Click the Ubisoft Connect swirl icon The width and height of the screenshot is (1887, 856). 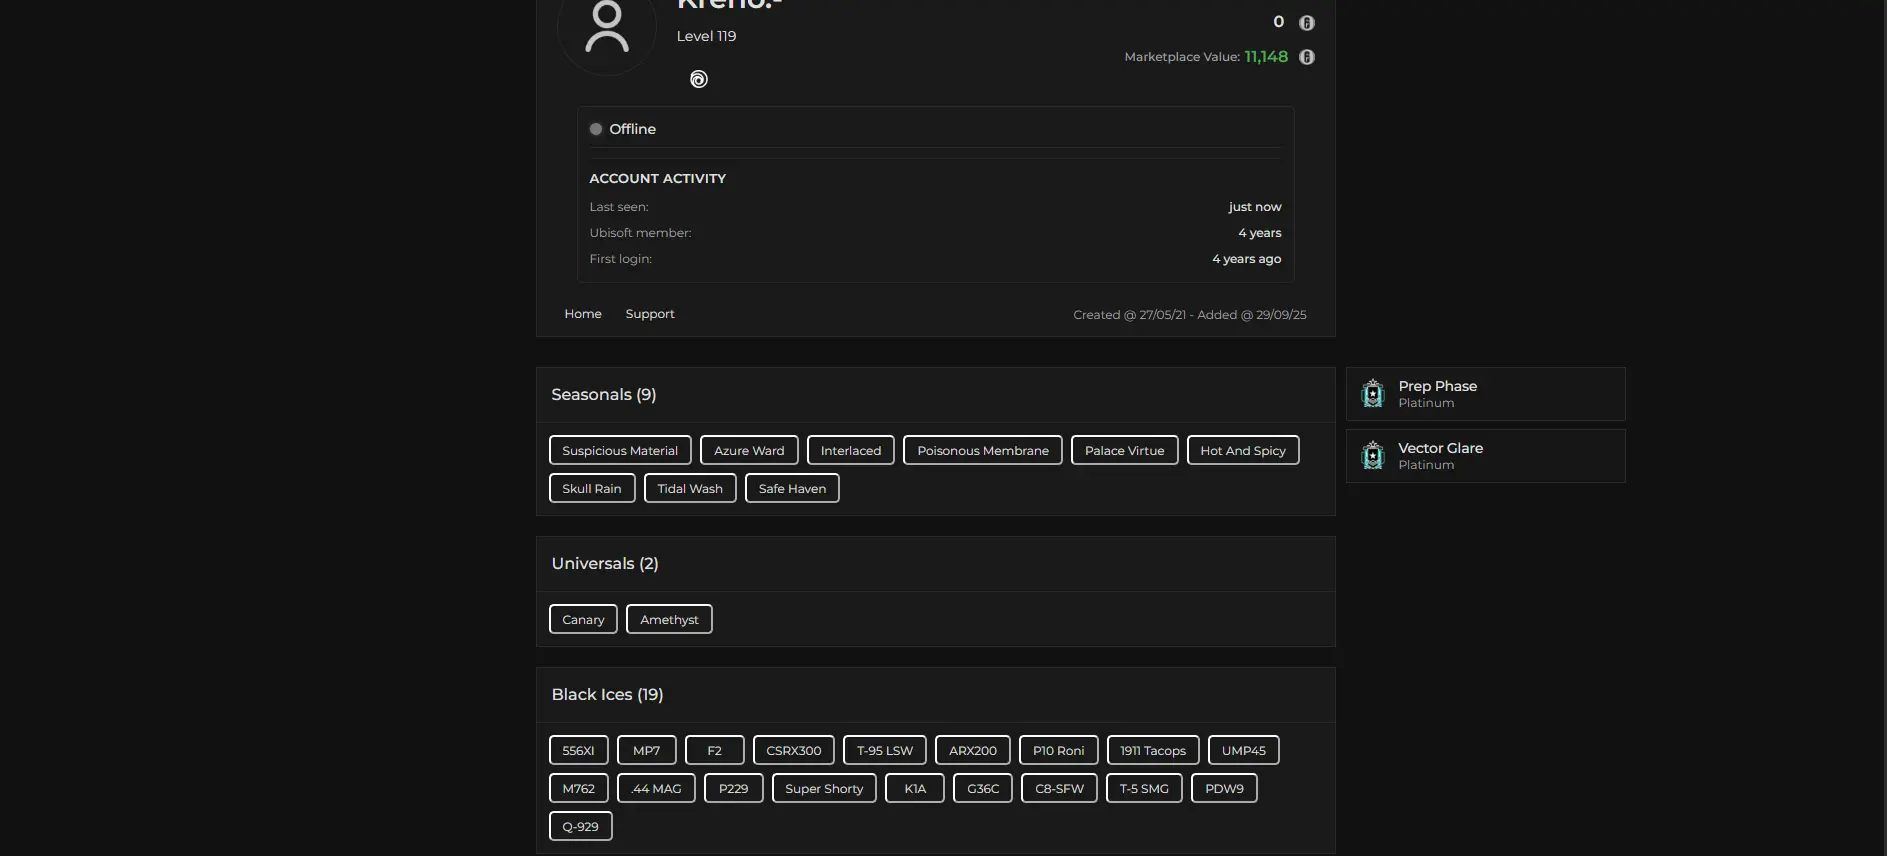pos(699,79)
